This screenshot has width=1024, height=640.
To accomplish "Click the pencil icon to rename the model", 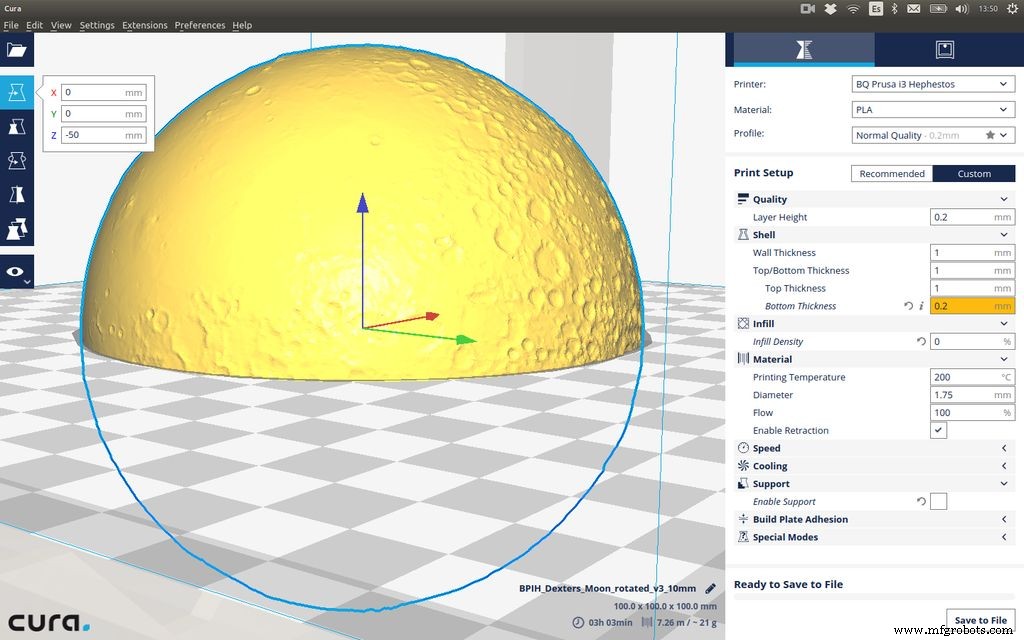I will coord(710,590).
